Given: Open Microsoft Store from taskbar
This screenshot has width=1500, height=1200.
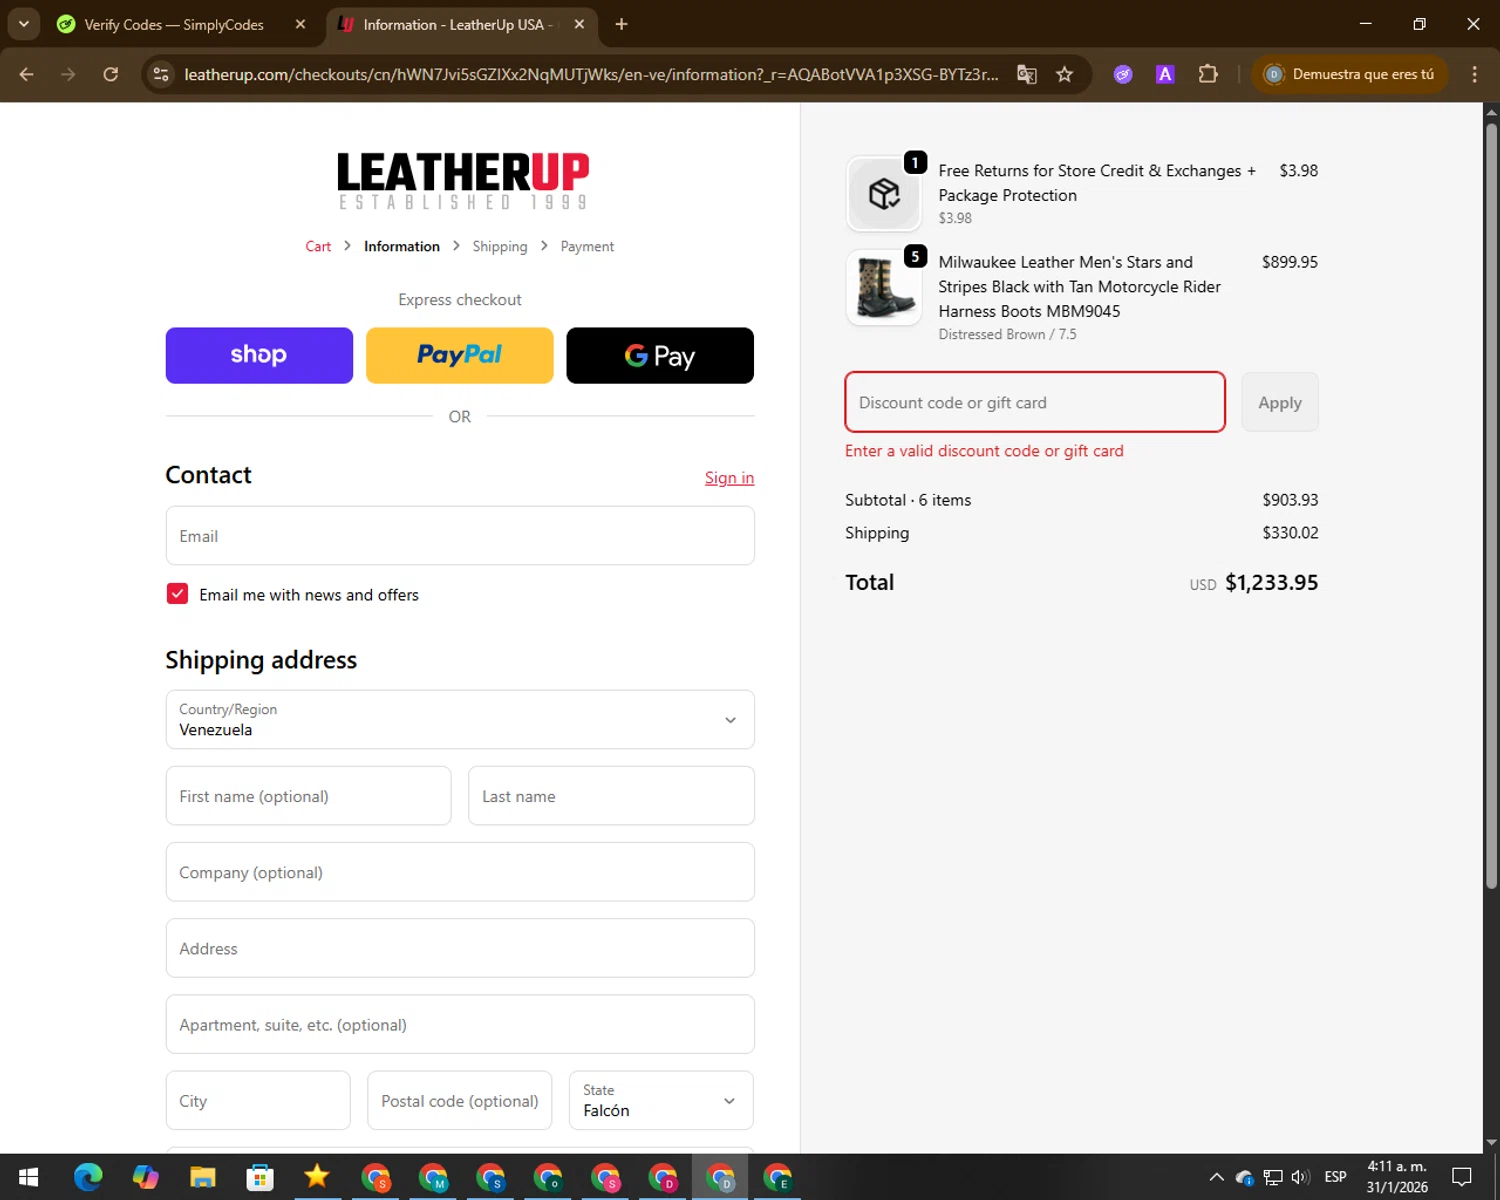Looking at the screenshot, I should (x=260, y=1177).
